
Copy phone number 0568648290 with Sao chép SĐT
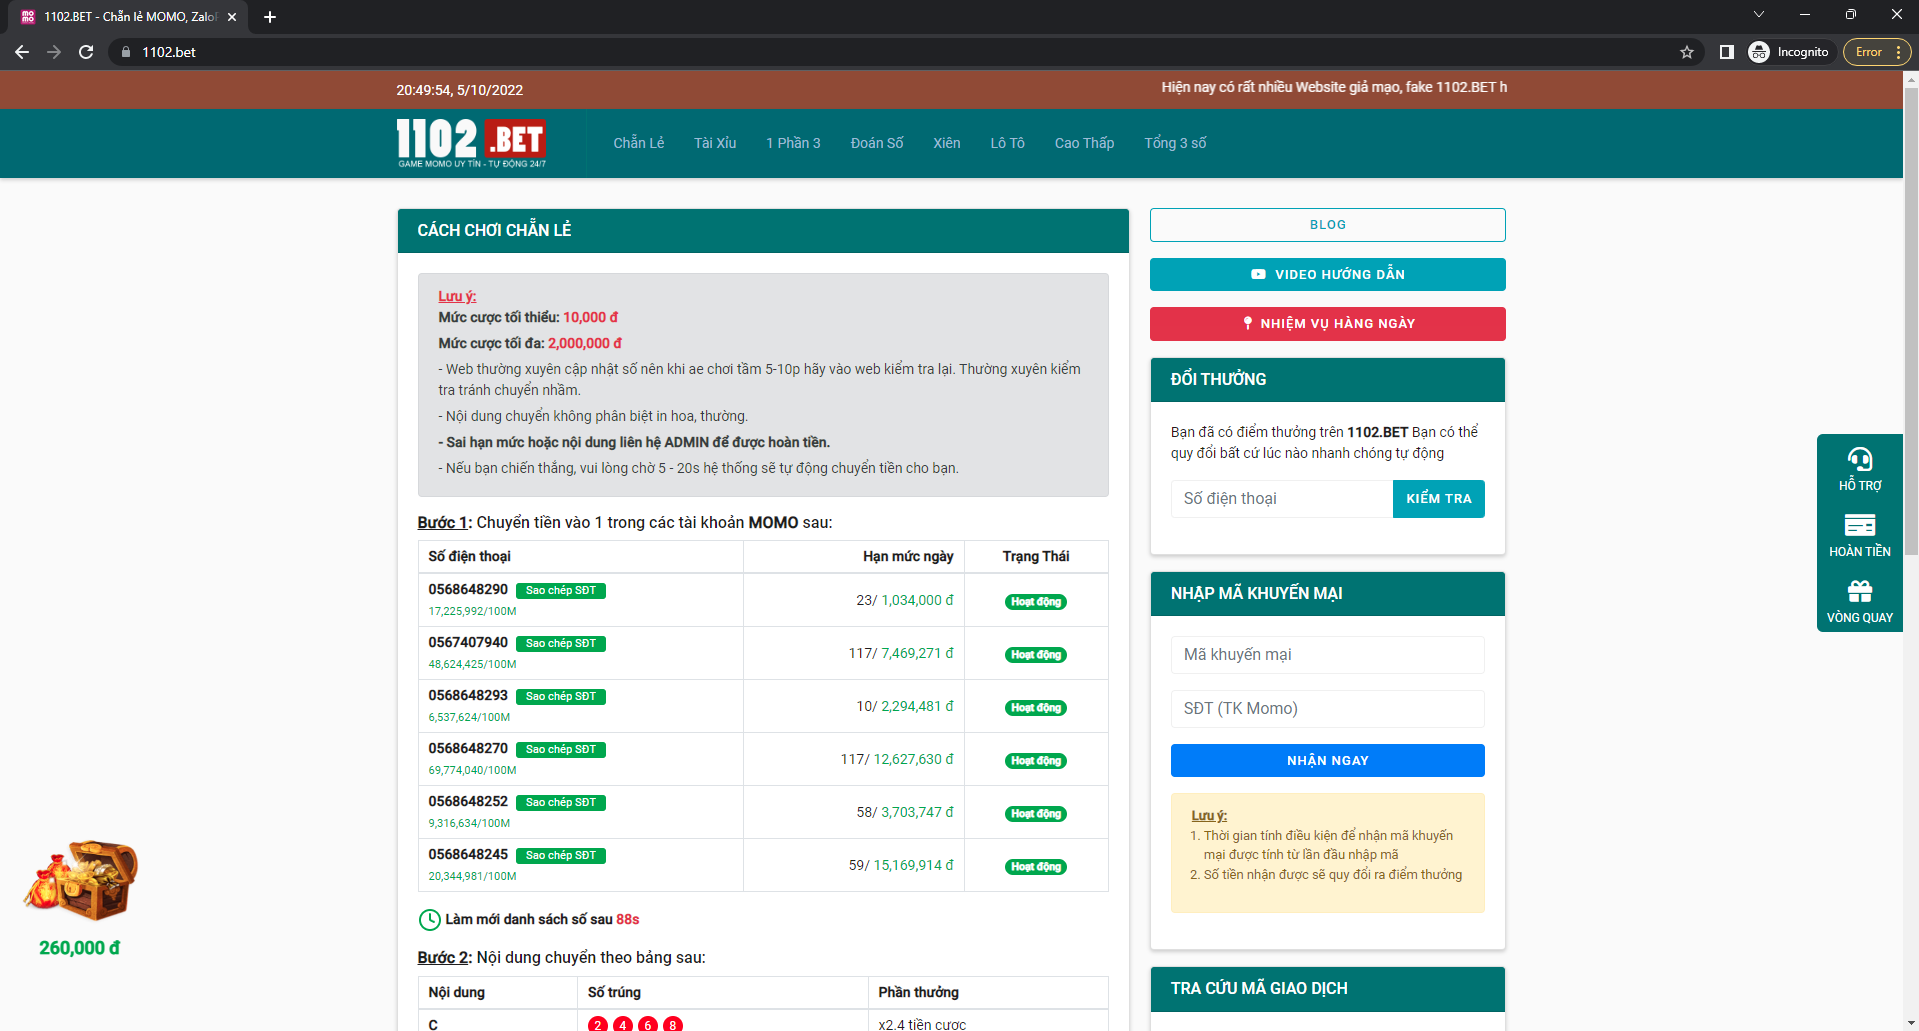pyautogui.click(x=561, y=591)
